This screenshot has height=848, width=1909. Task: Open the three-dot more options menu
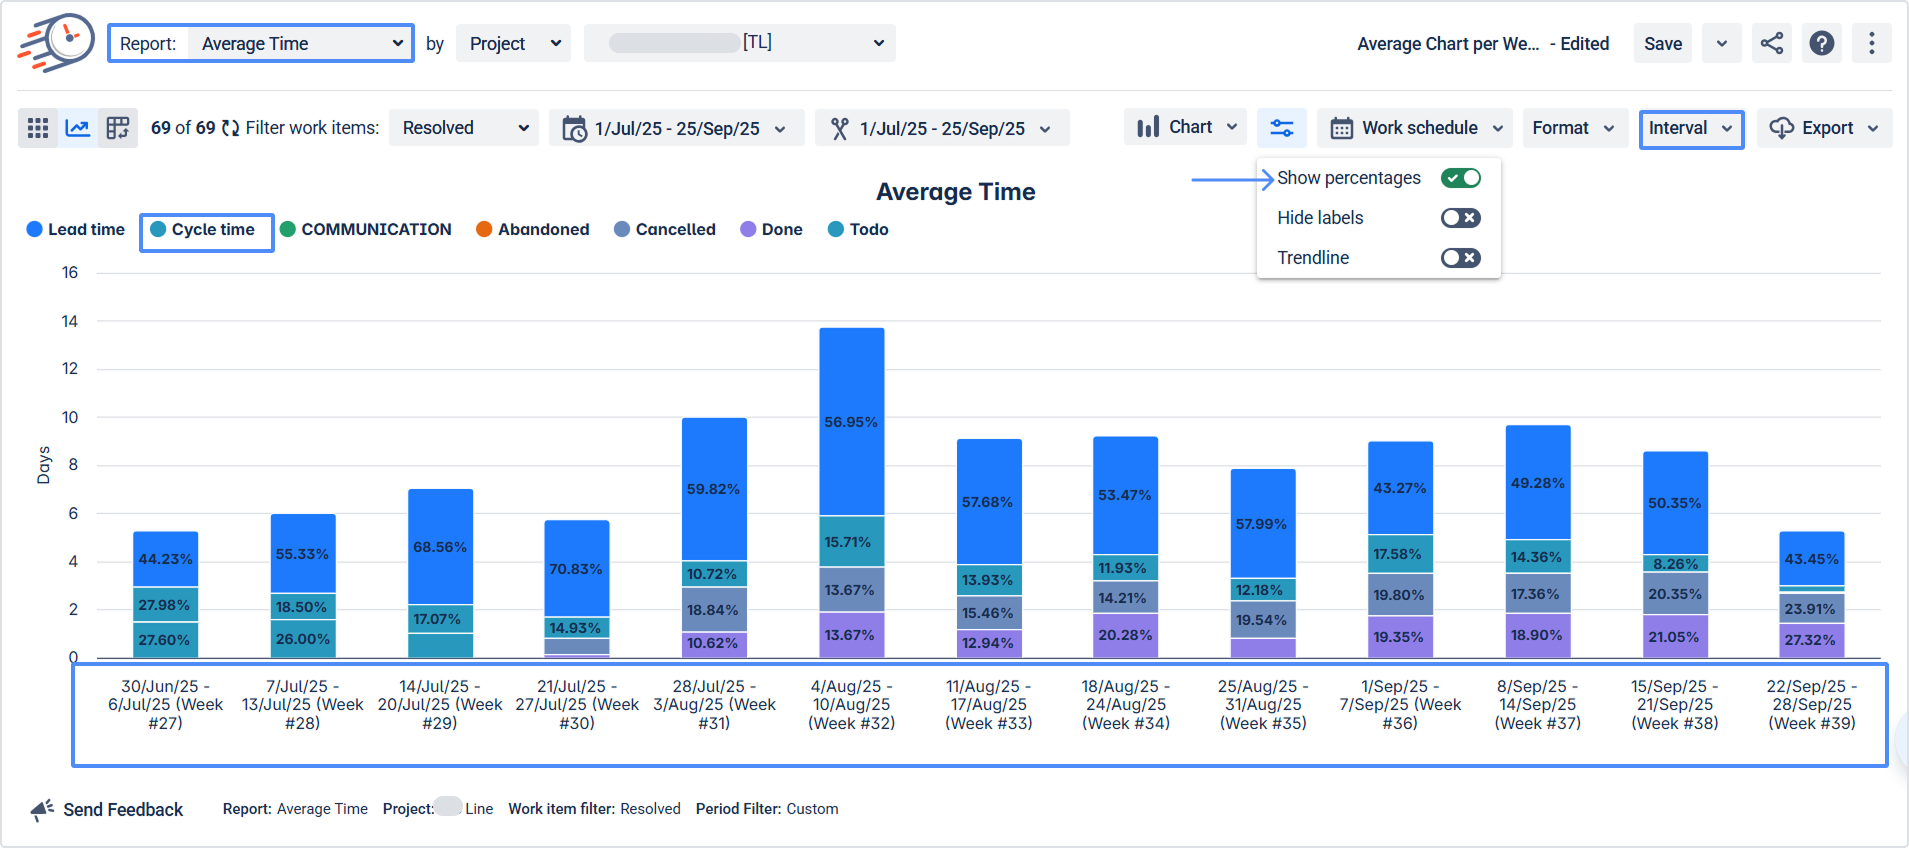(1872, 43)
